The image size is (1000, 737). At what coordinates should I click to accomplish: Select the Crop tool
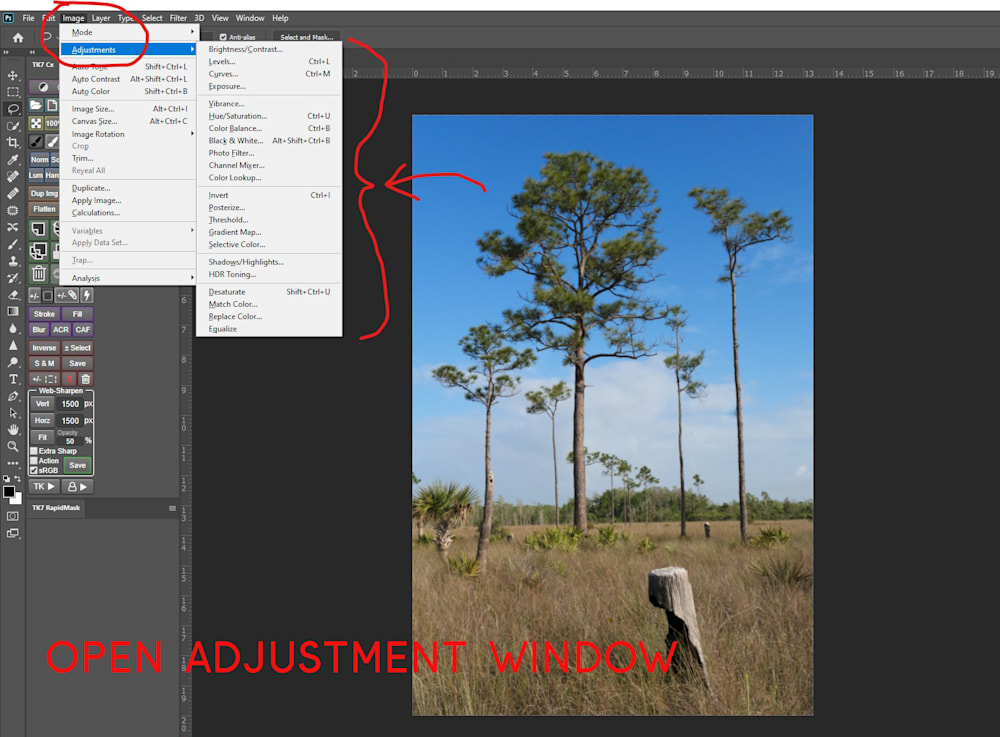(x=13, y=142)
